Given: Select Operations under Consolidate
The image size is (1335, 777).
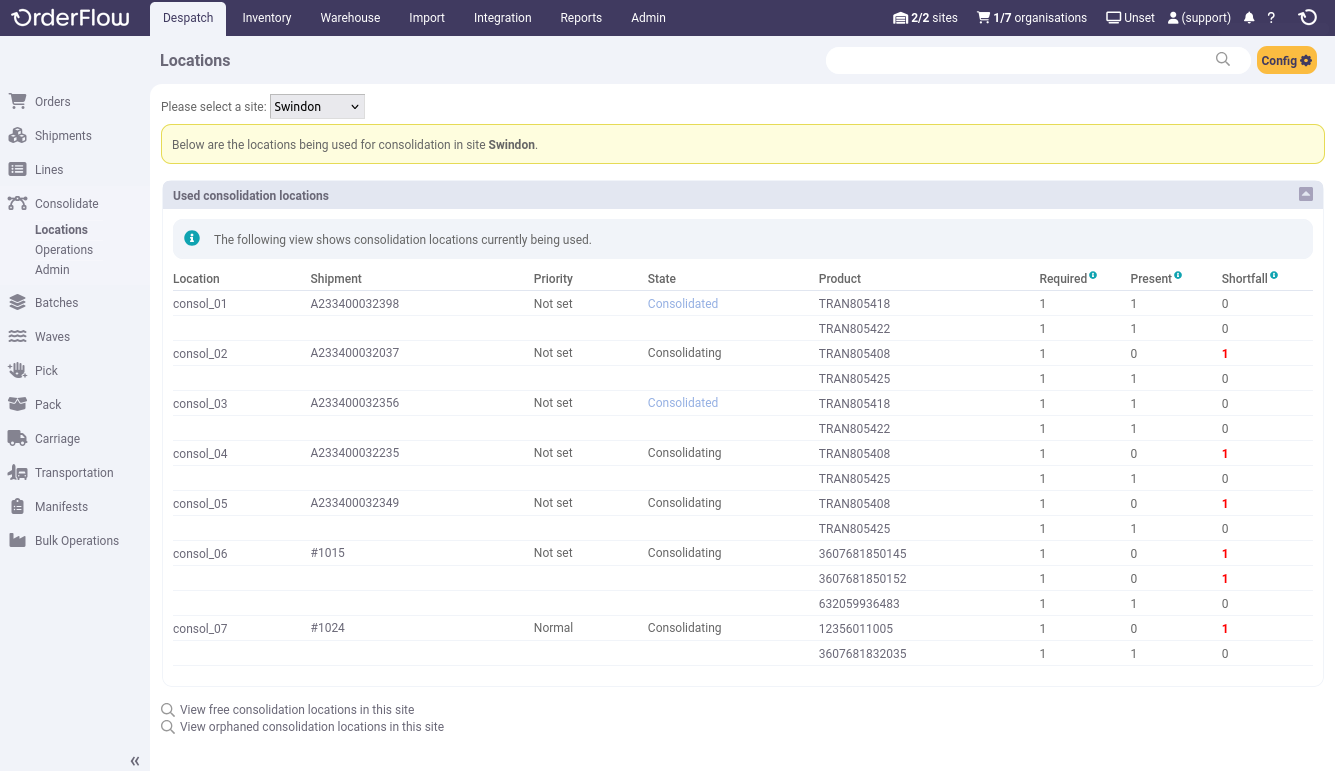Looking at the screenshot, I should click(x=64, y=250).
